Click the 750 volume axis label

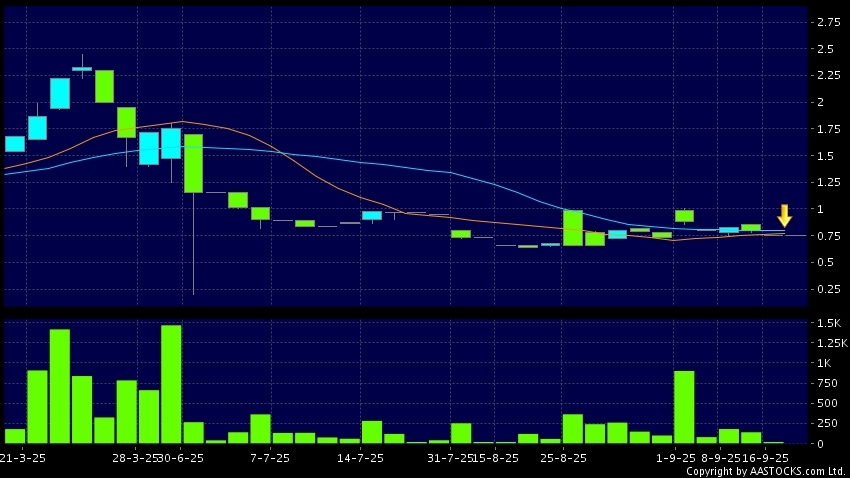tap(827, 383)
